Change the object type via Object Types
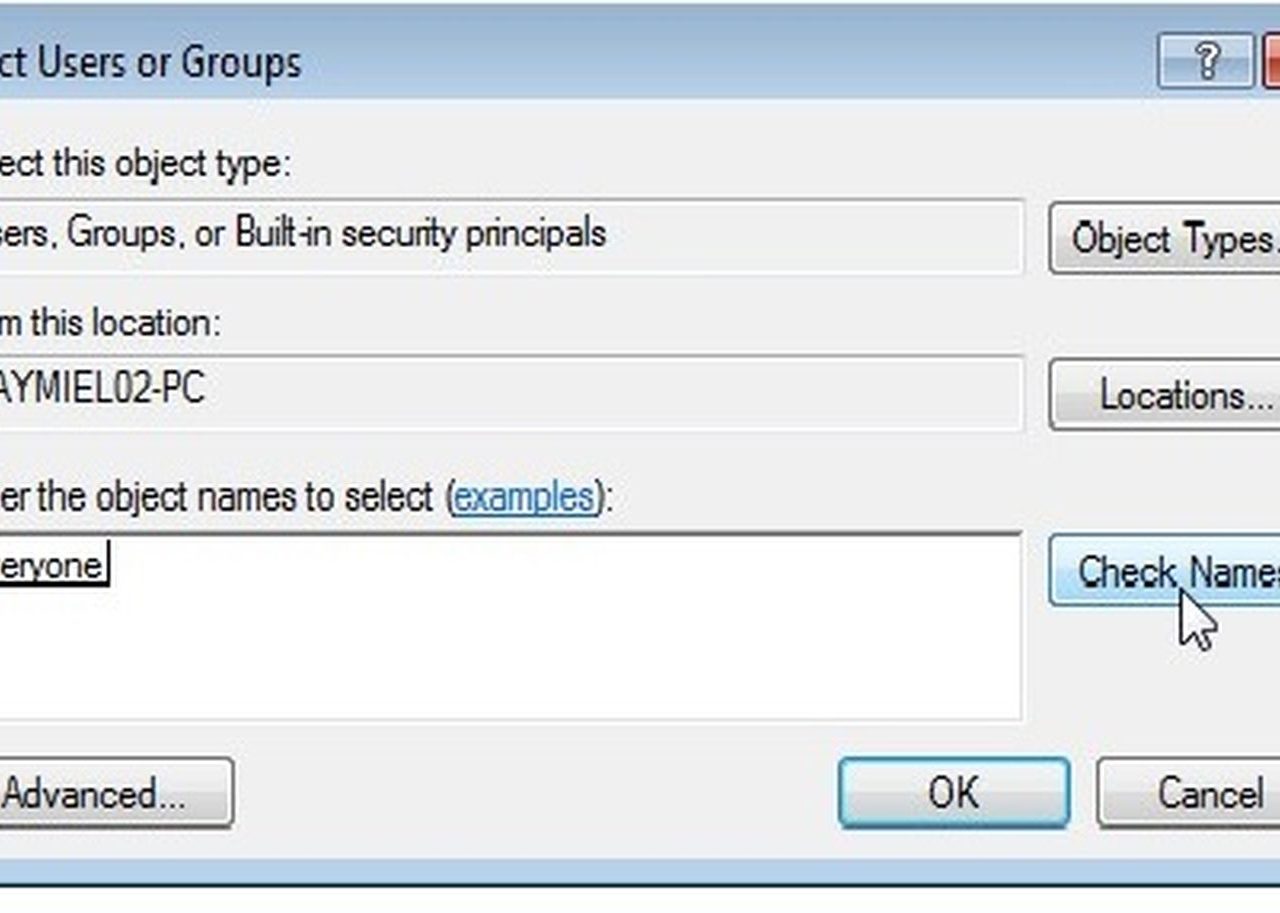Image resolution: width=1280 pixels, height=913 pixels. tap(1165, 238)
